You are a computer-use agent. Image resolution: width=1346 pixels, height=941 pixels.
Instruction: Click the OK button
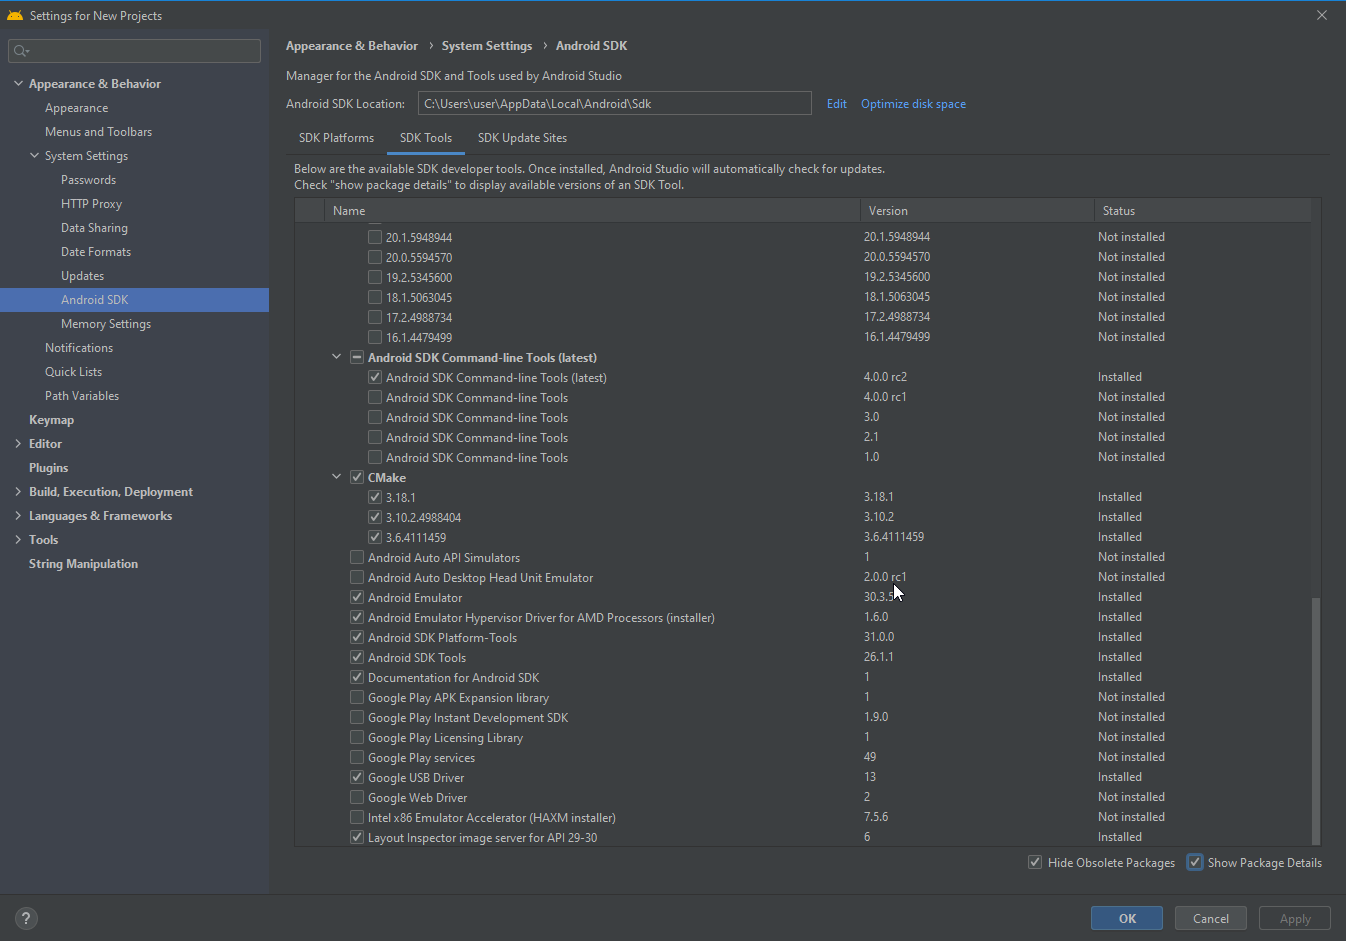point(1126,918)
